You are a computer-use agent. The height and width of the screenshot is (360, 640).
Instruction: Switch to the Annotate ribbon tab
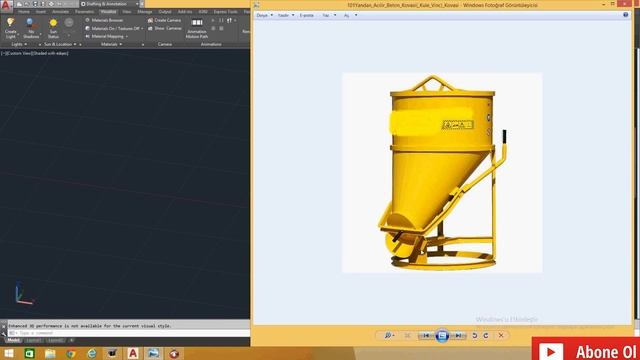coord(60,12)
